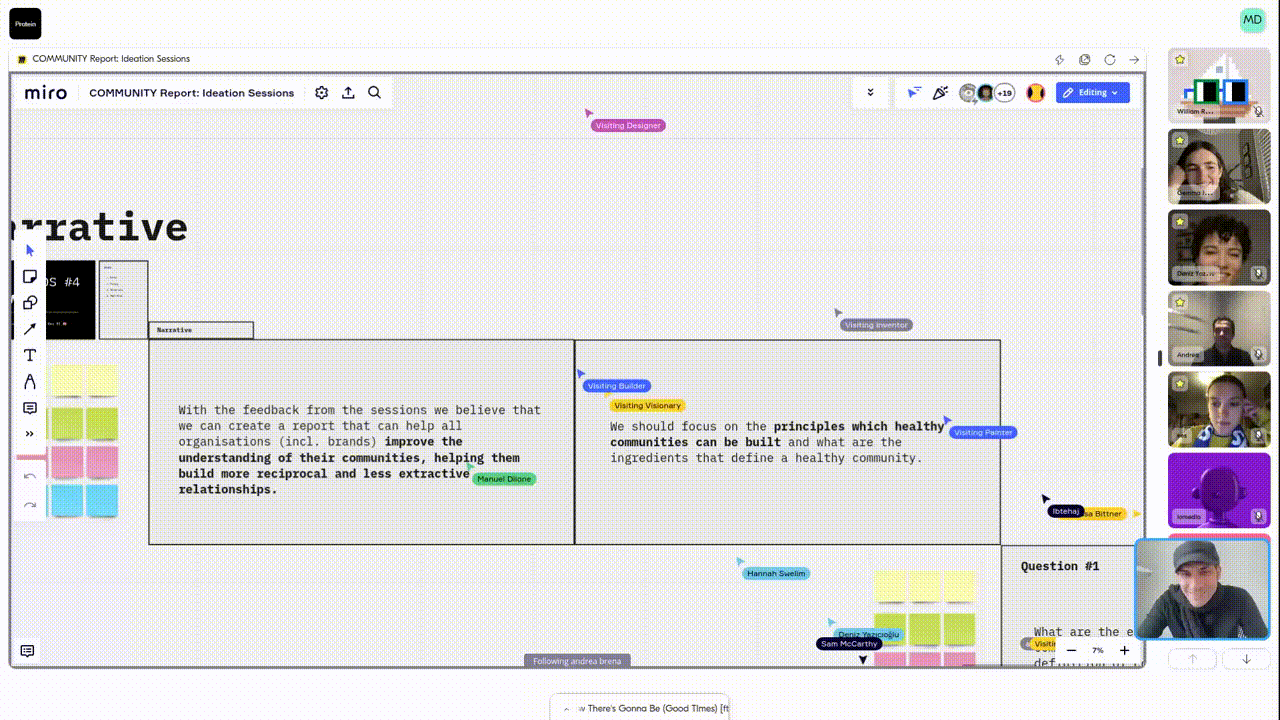Select the arrow connection line tool
This screenshot has height=720, width=1280.
click(30, 329)
